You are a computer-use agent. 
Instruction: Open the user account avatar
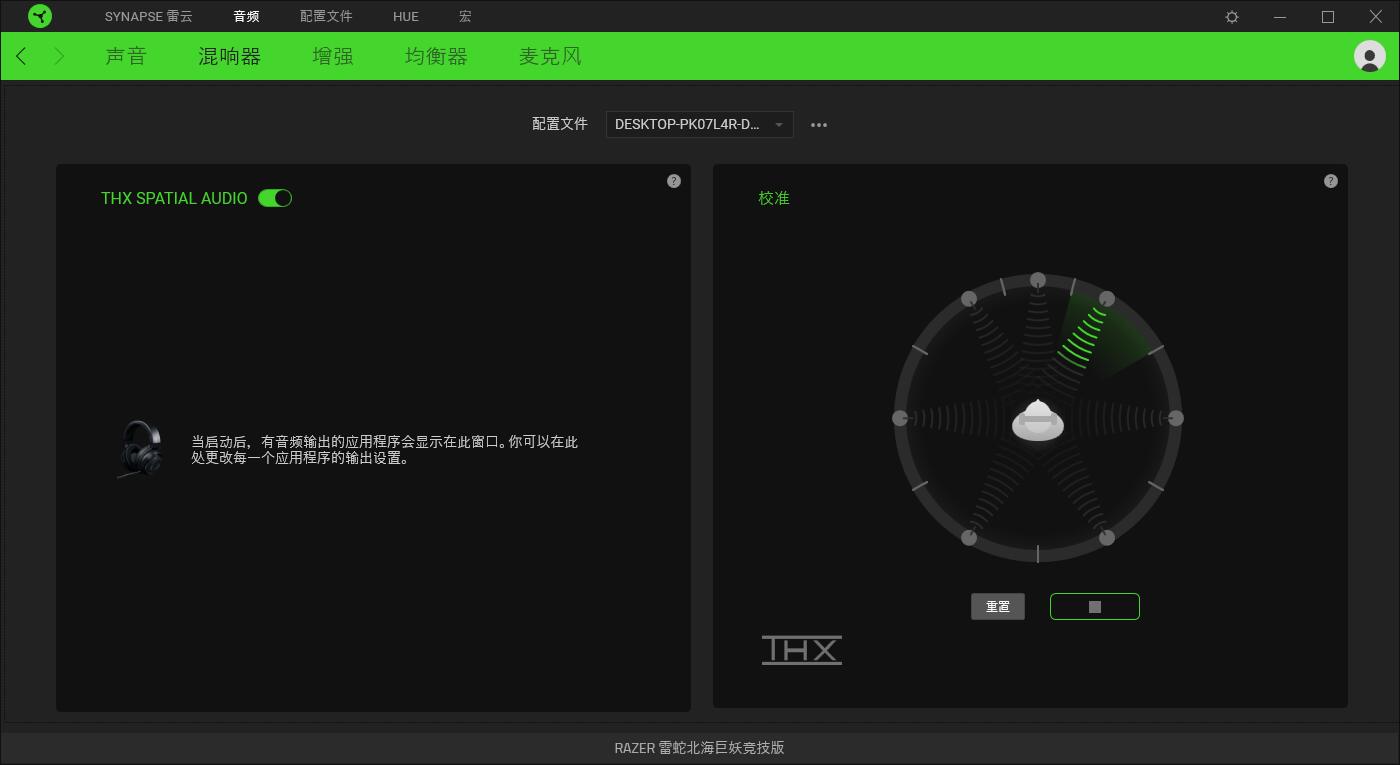pos(1369,56)
